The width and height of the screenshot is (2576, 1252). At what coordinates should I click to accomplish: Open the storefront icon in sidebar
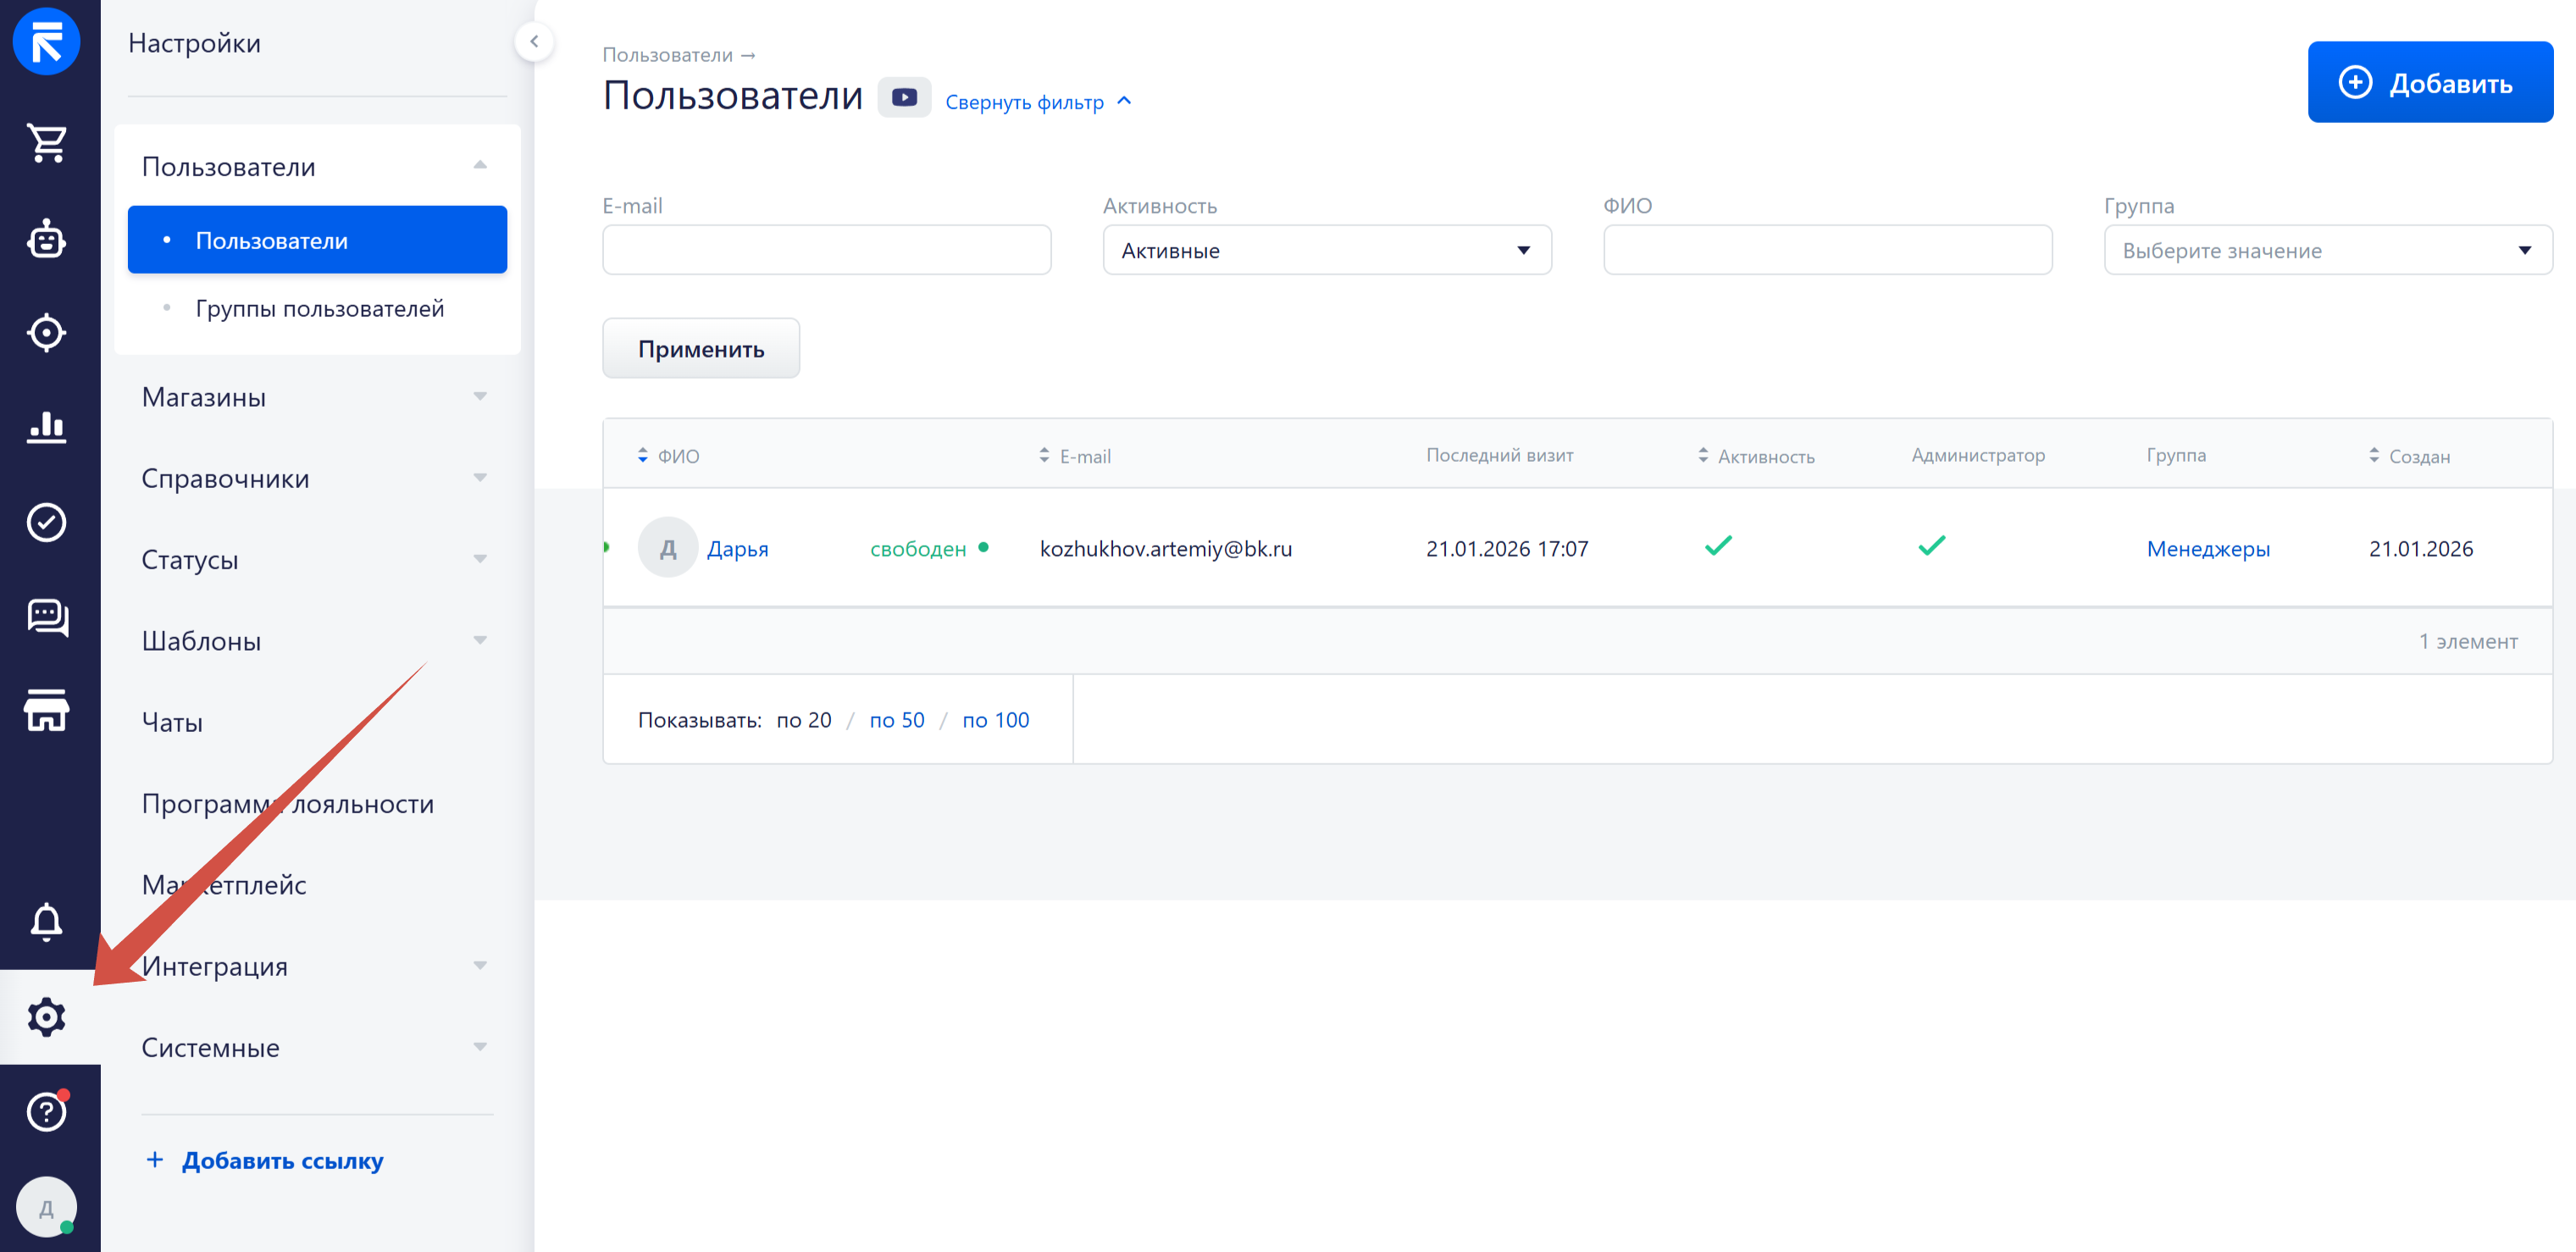pyautogui.click(x=47, y=710)
